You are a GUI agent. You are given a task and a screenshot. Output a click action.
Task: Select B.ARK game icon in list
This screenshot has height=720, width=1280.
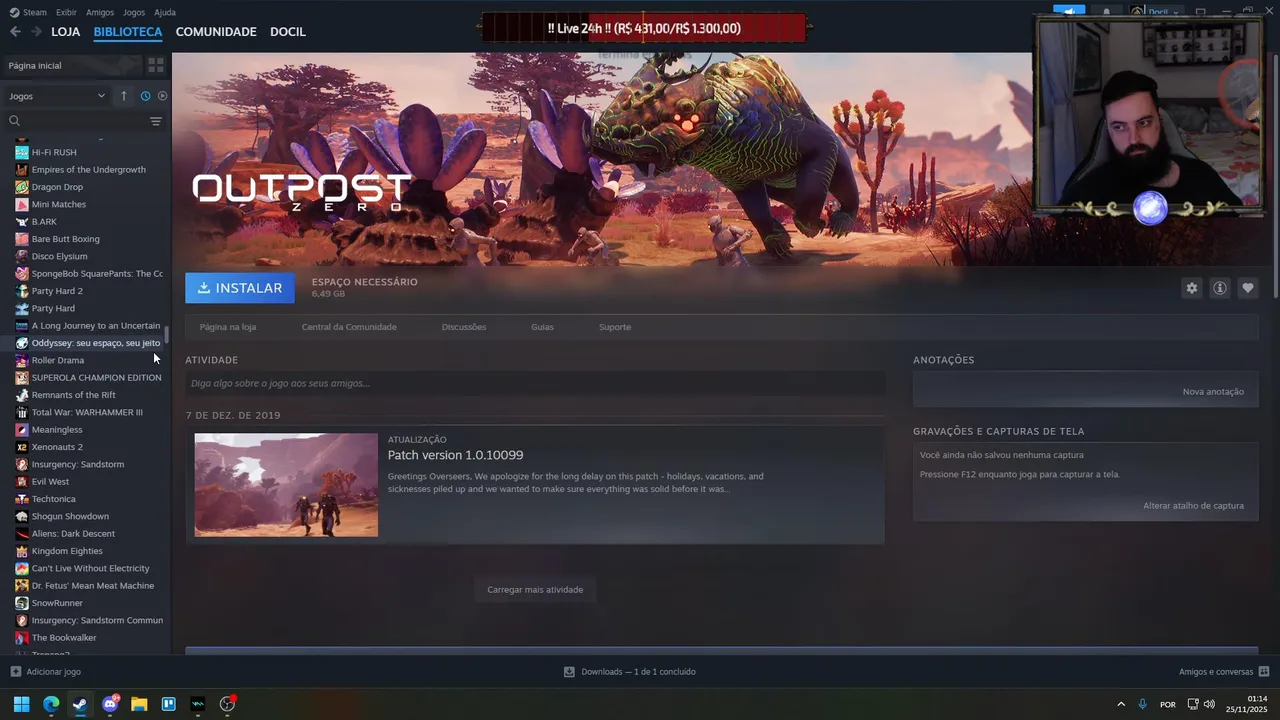(22, 222)
